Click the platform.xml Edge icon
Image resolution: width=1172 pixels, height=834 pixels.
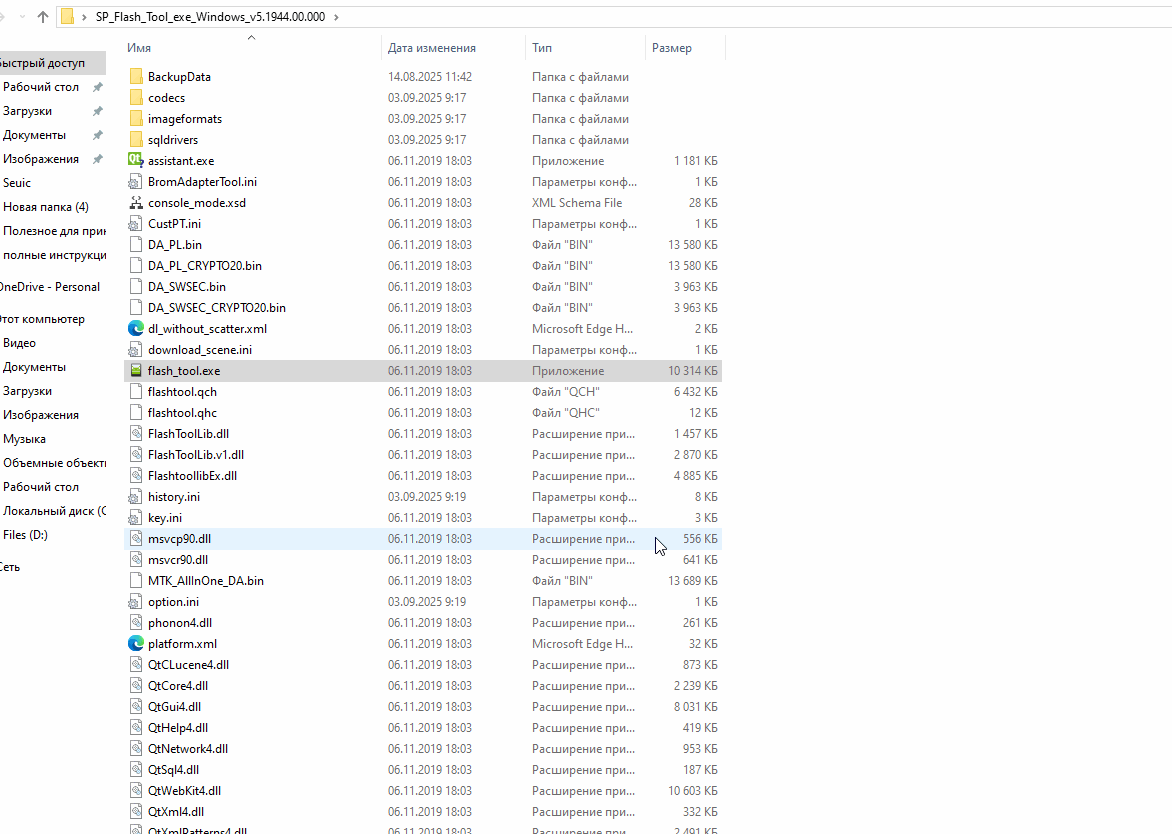click(x=136, y=644)
